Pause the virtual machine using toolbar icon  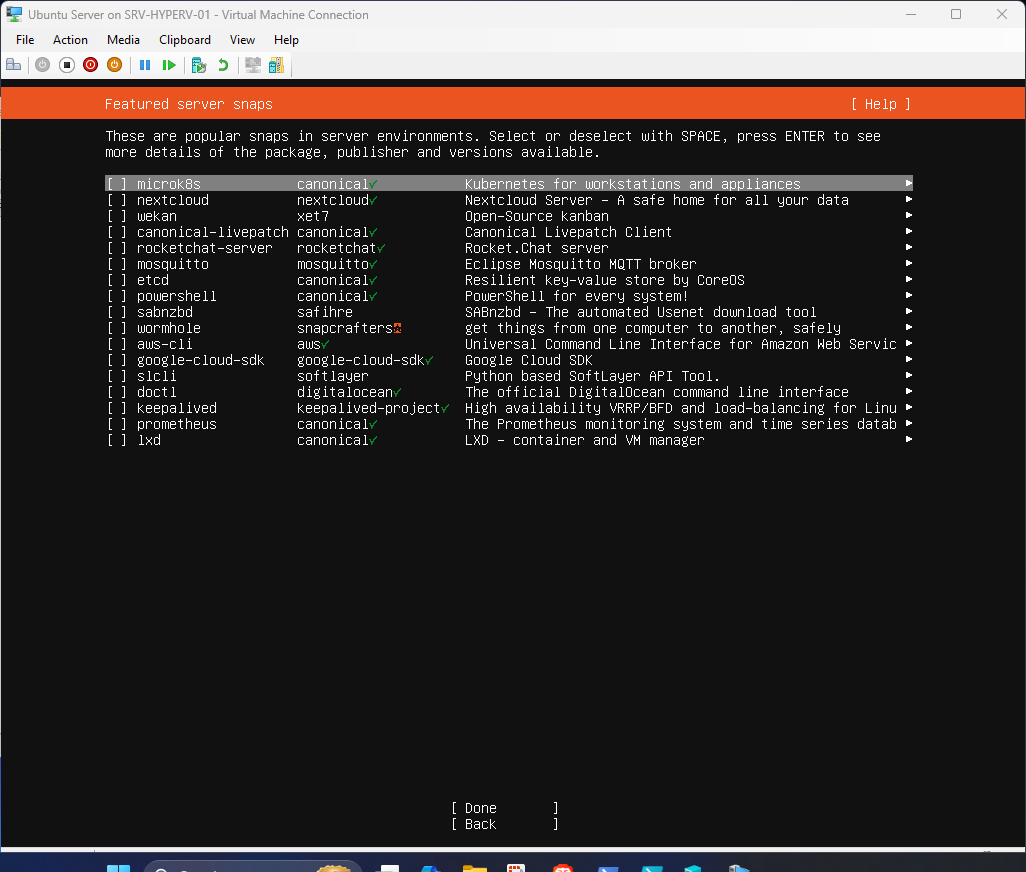coord(145,65)
